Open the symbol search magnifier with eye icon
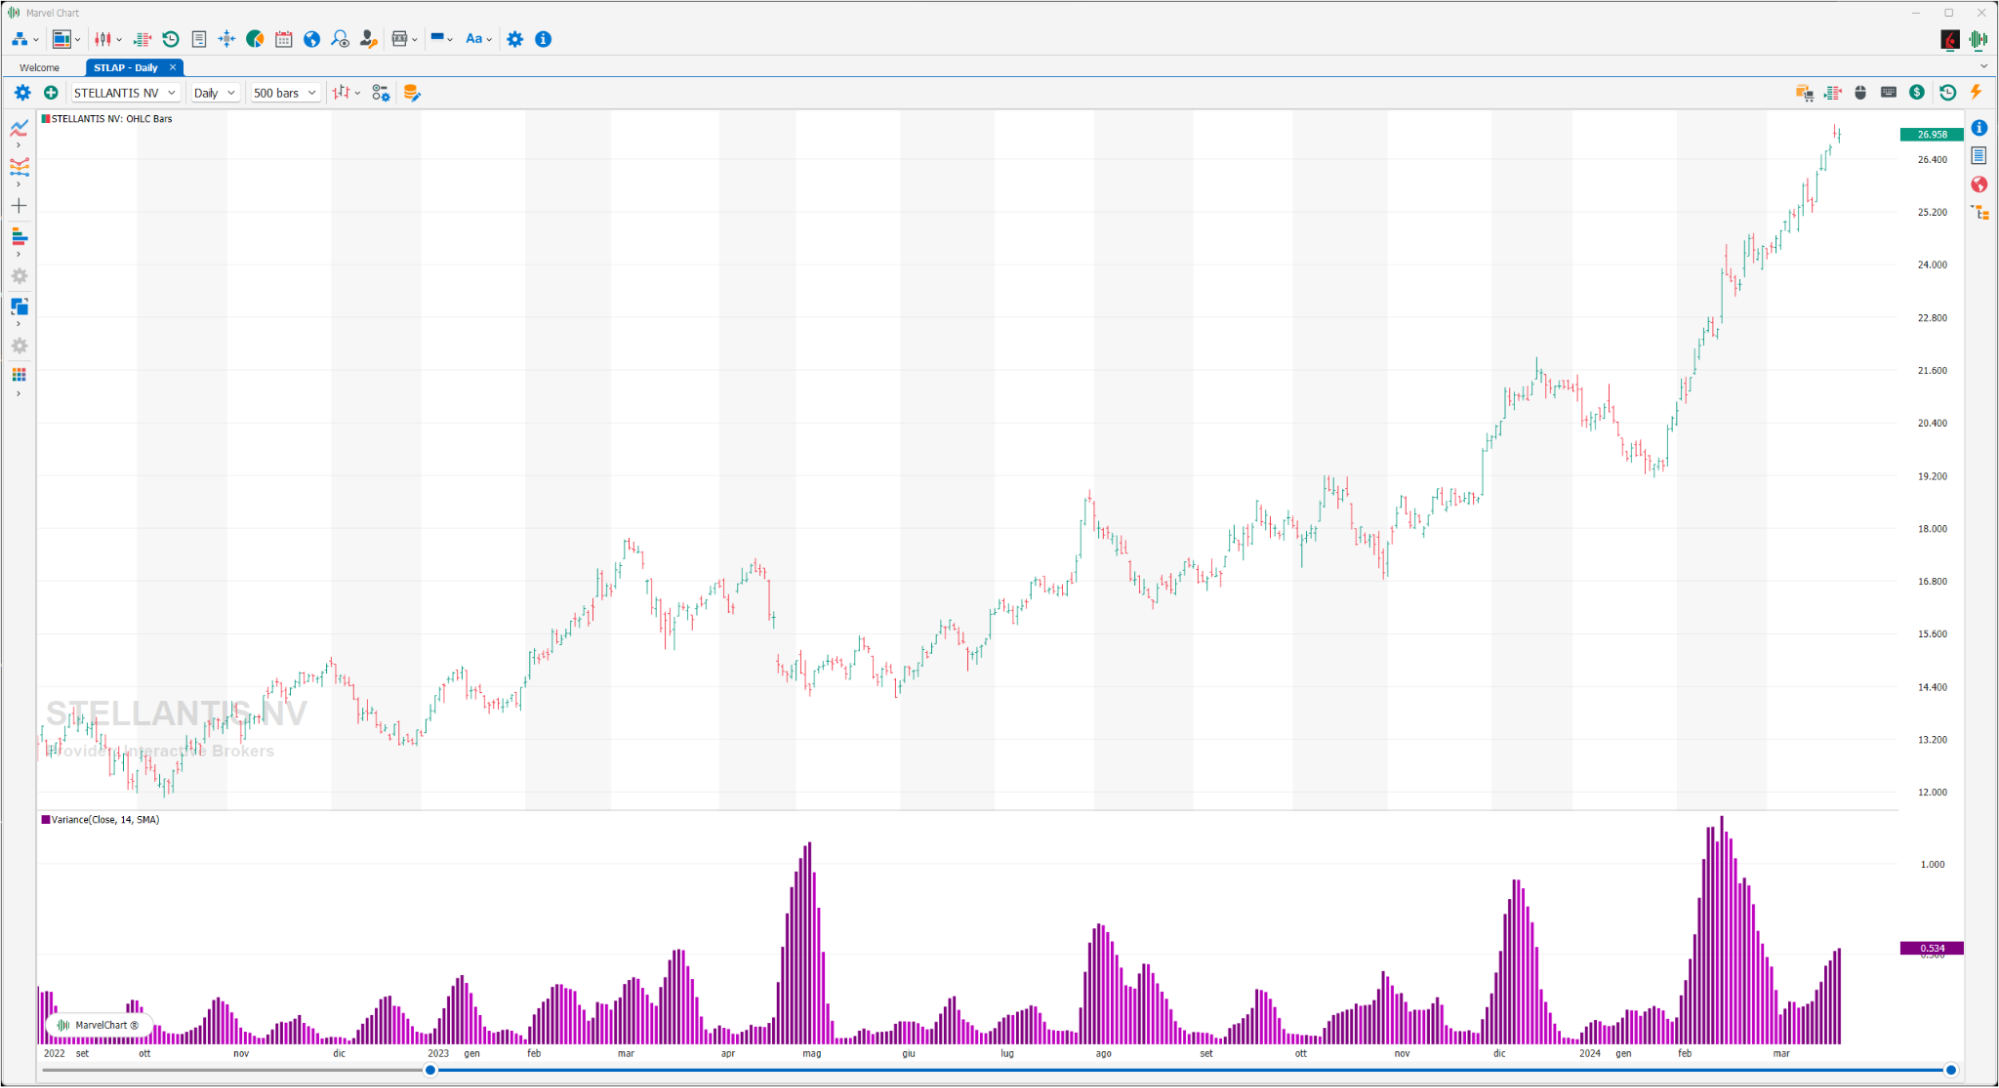The height and width of the screenshot is (1088, 1999). pos(340,39)
